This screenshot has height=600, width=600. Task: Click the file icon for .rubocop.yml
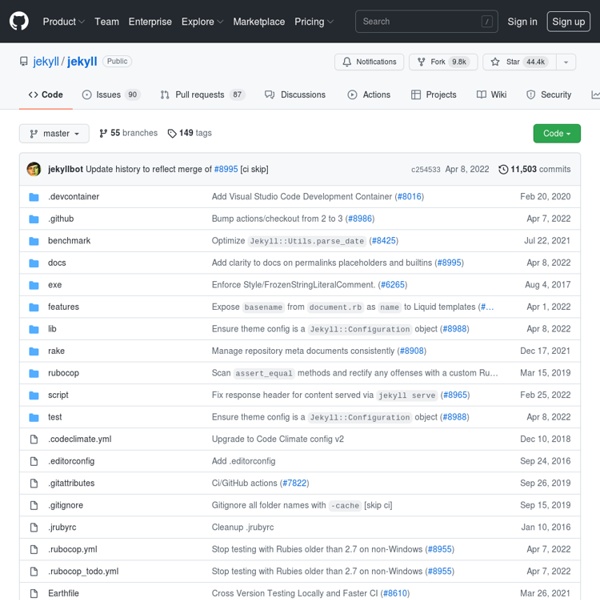34,549
